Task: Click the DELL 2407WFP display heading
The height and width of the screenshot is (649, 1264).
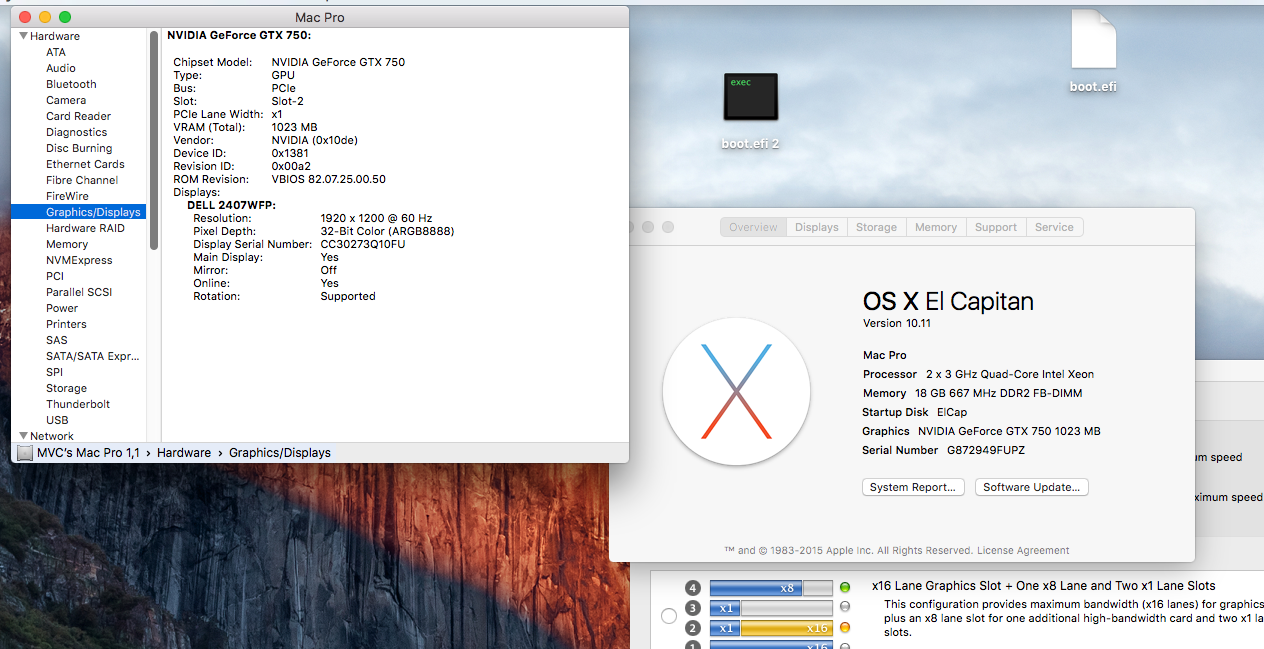Action: click(x=231, y=205)
